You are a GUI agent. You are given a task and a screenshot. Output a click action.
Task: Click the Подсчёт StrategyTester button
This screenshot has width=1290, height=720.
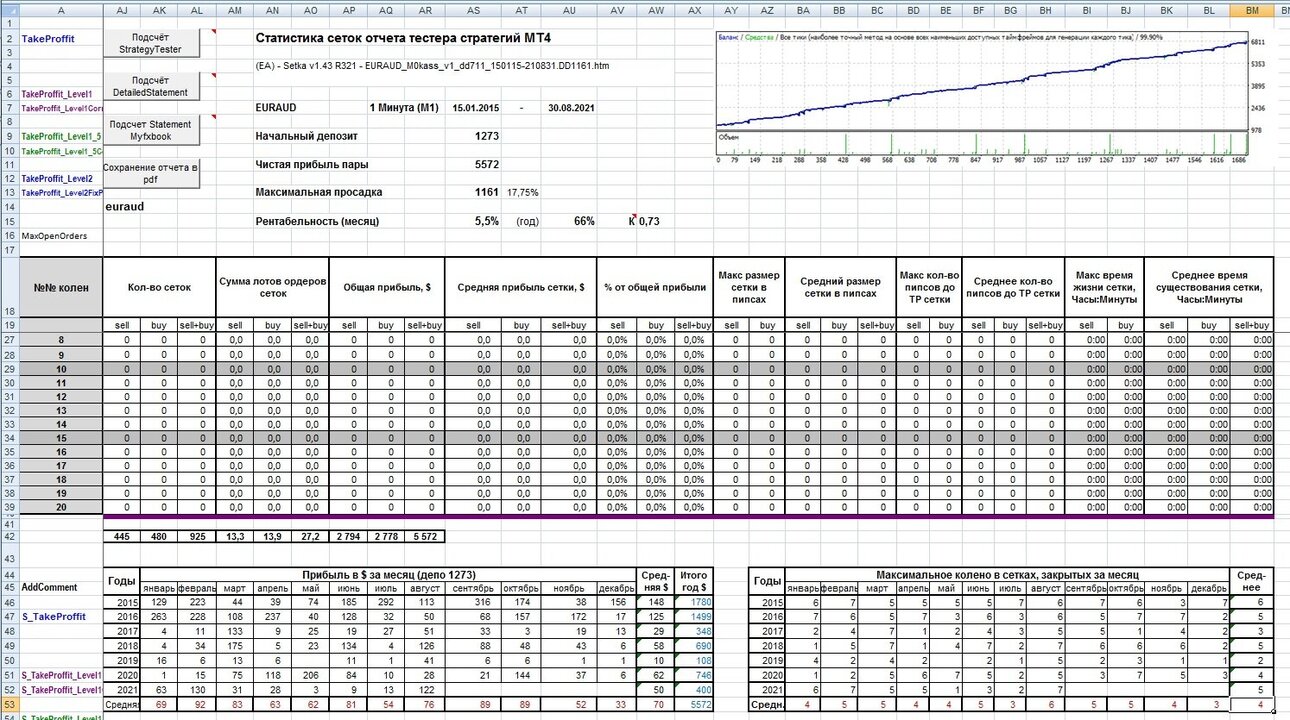pos(151,43)
